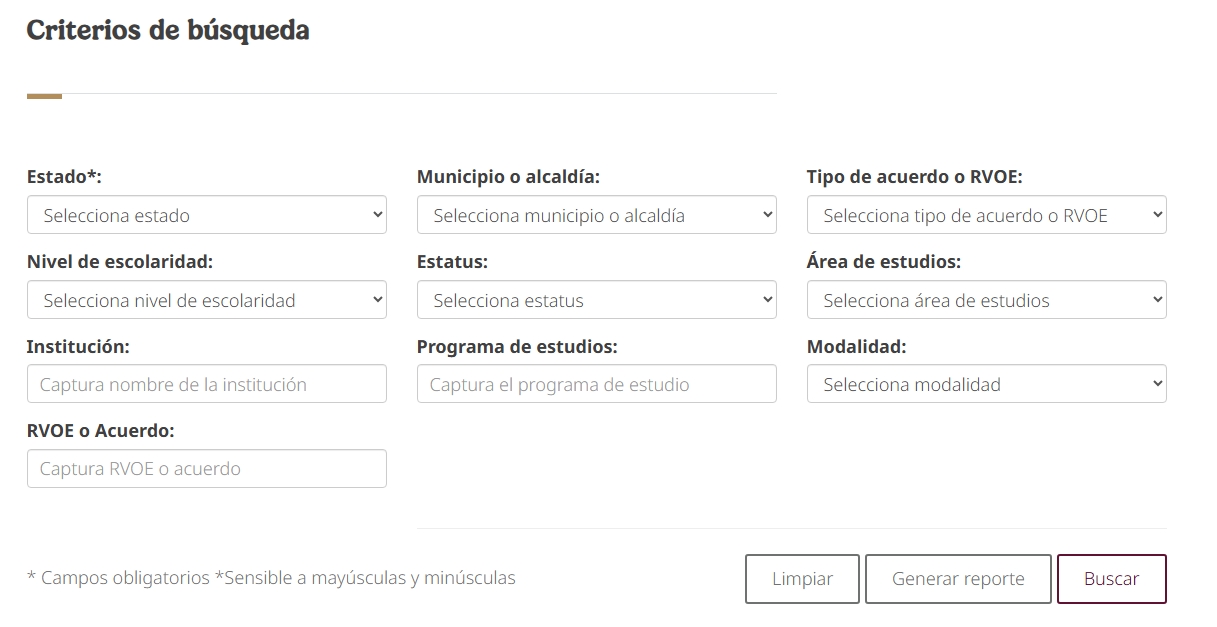
Task: Click Generar reporte
Action: coord(957,578)
